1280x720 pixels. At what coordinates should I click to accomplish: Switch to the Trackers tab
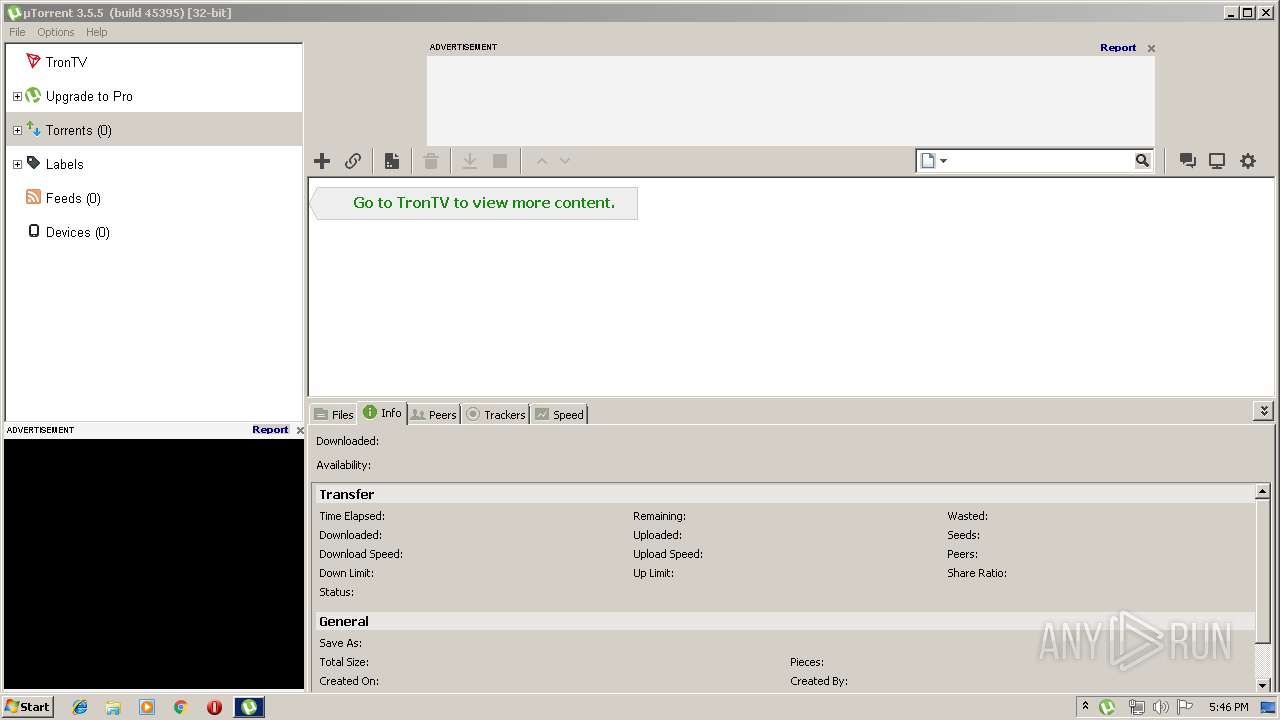[x=496, y=414]
